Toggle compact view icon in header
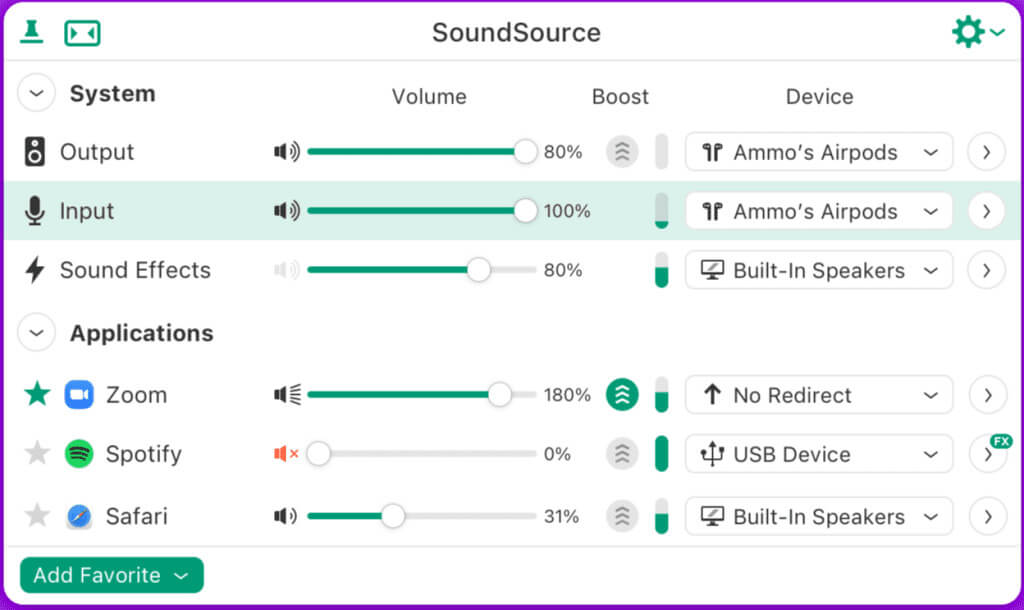The height and width of the screenshot is (610, 1024). 82,33
